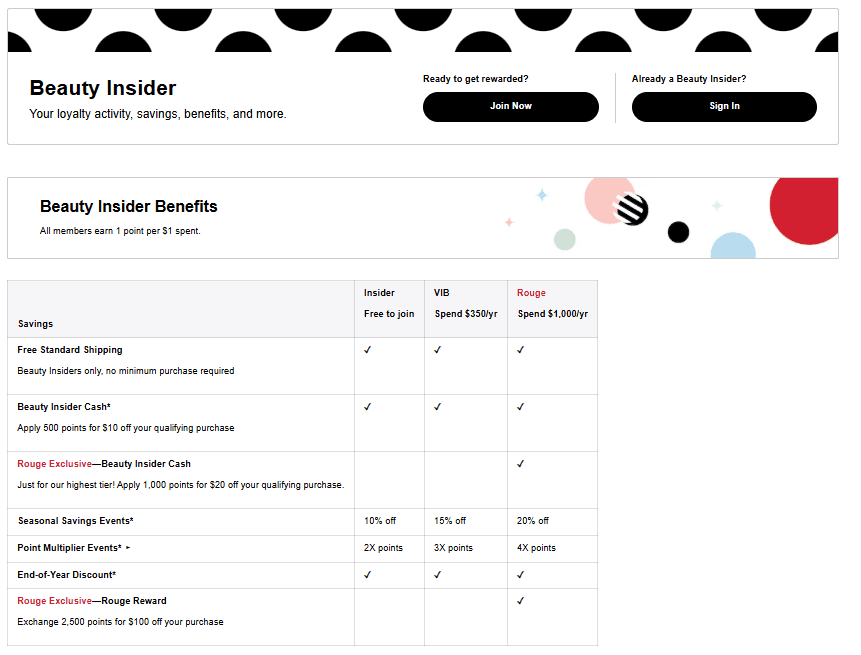
Task: Click Rouge checkmark for End-of-Year Discount
Action: [521, 575]
